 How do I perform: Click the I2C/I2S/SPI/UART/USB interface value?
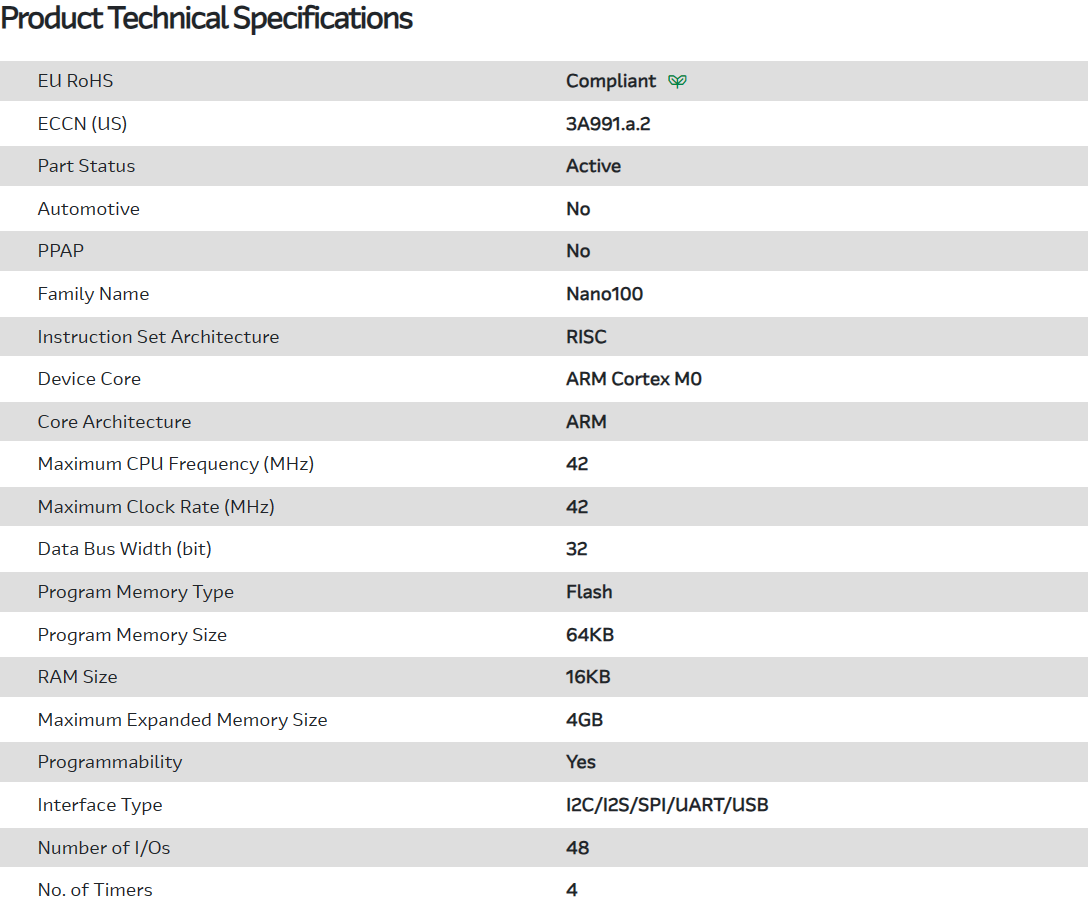(667, 805)
